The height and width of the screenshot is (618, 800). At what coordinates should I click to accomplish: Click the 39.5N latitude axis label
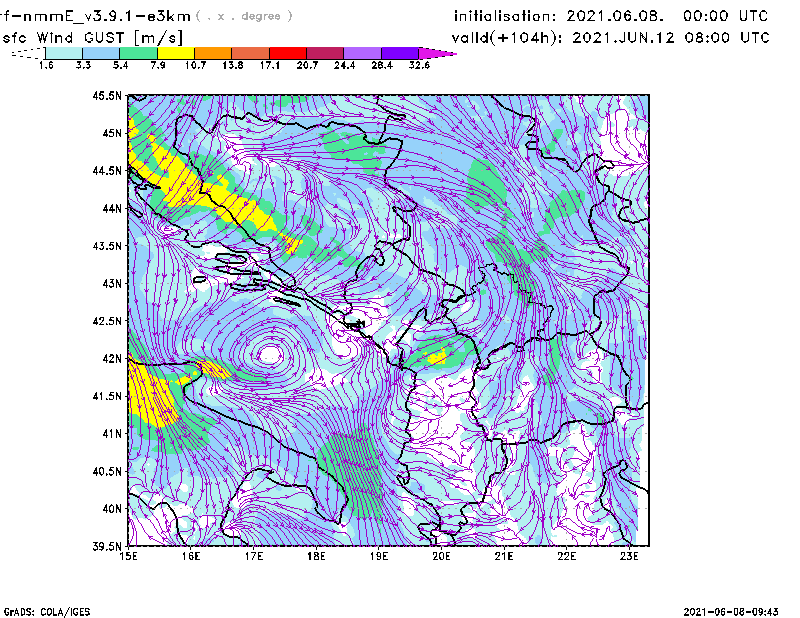[x=107, y=546]
